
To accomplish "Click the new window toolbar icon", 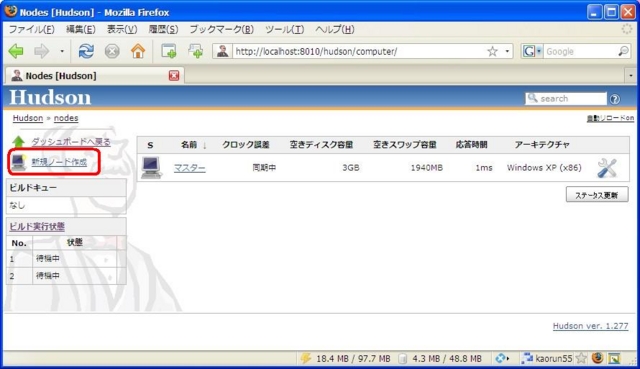I will pyautogui.click(x=196, y=51).
